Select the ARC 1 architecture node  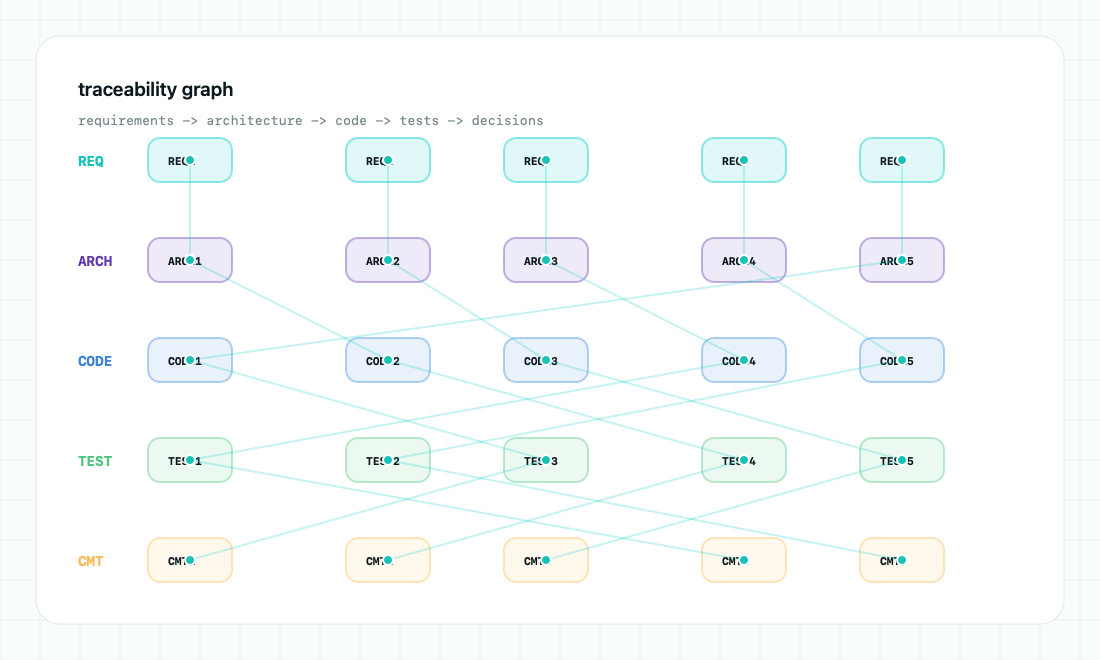[x=189, y=260]
